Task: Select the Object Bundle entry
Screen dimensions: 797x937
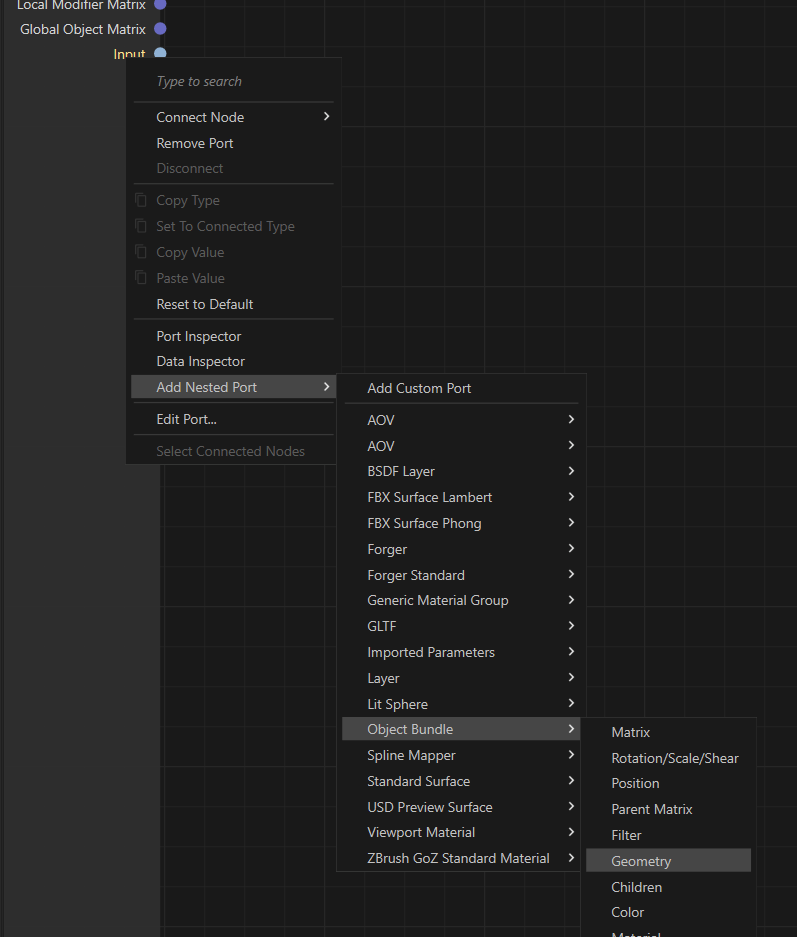Action: click(x=461, y=730)
